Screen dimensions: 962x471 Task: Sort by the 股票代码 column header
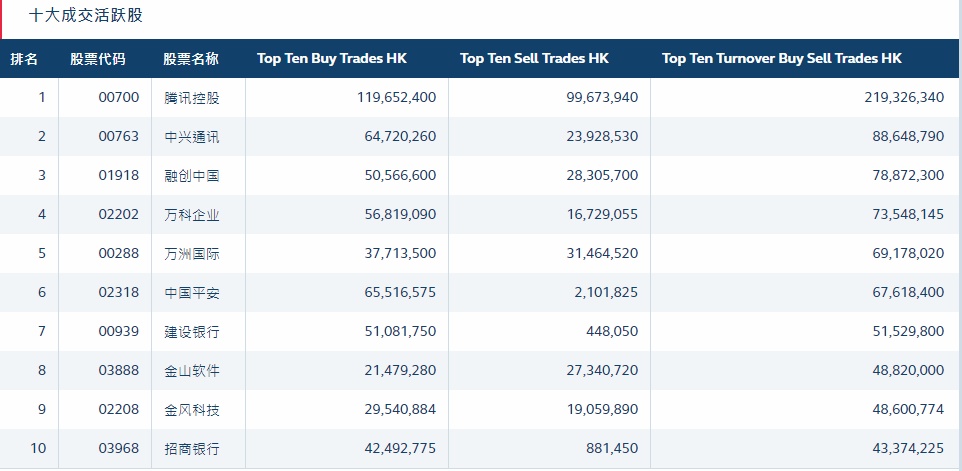[x=98, y=59]
